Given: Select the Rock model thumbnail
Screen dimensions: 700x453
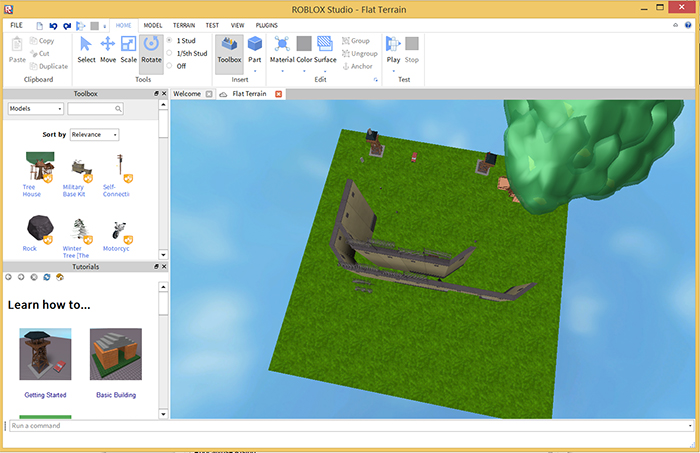Looking at the screenshot, I should [x=39, y=229].
